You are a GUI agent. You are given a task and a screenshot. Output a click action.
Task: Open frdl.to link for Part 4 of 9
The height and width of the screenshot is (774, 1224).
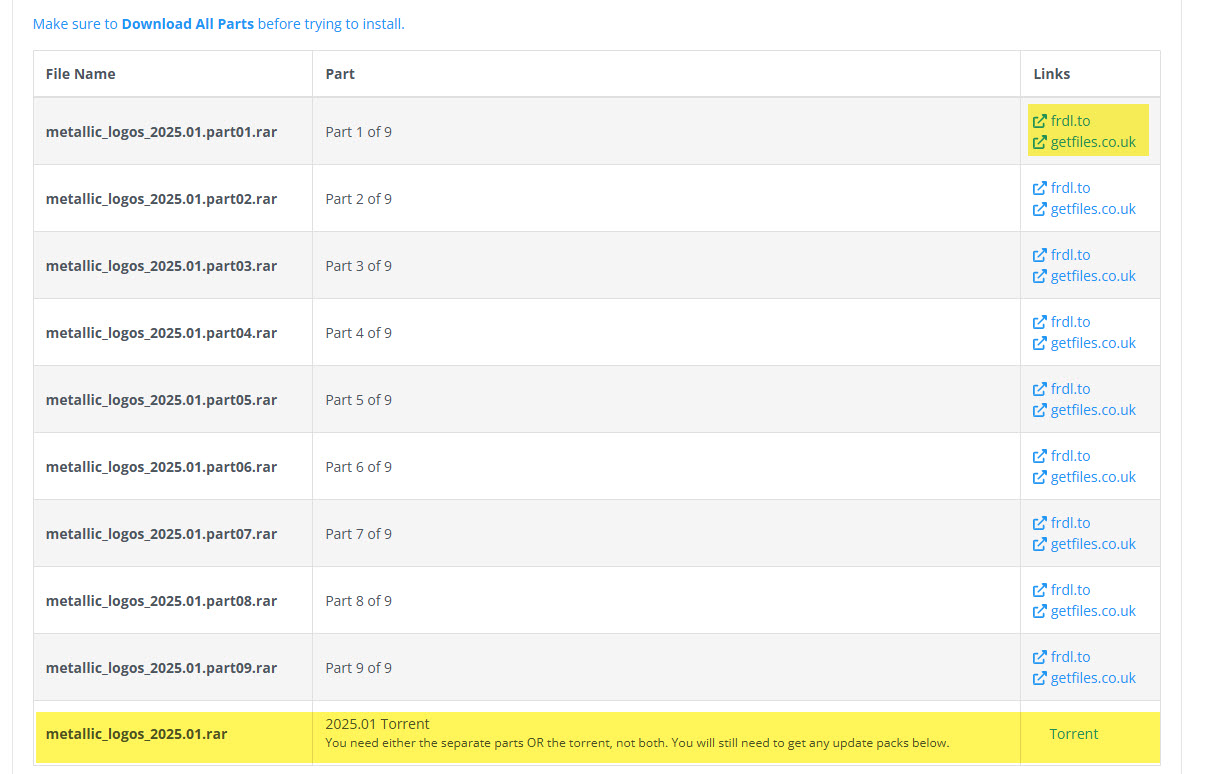click(x=1070, y=322)
